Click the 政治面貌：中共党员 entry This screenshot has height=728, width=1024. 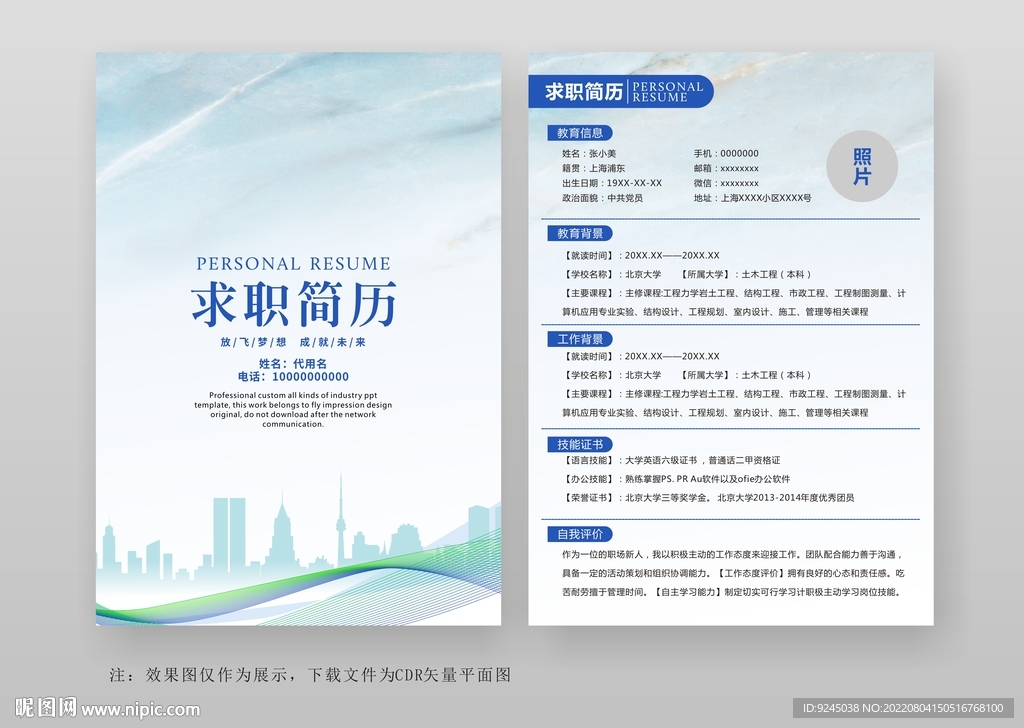click(x=602, y=198)
